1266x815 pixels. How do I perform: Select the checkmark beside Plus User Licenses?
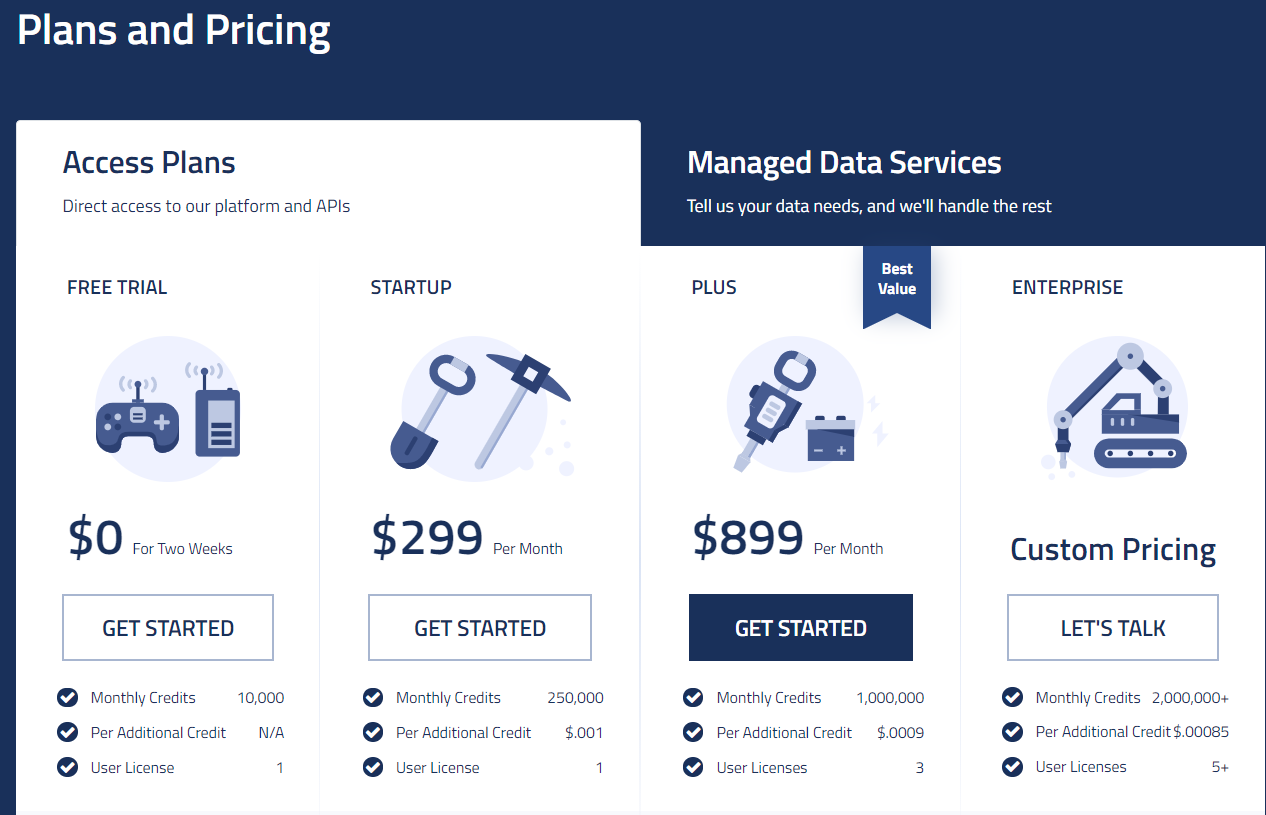pos(693,767)
